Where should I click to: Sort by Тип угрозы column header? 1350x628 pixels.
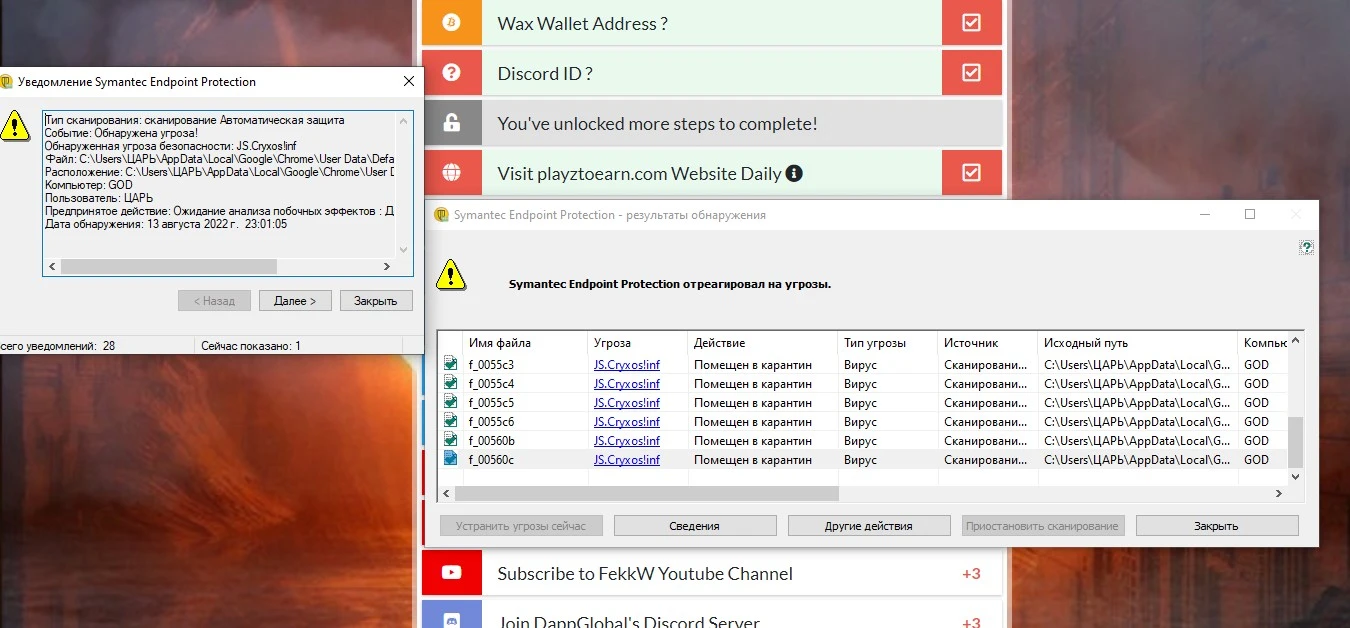(x=888, y=342)
